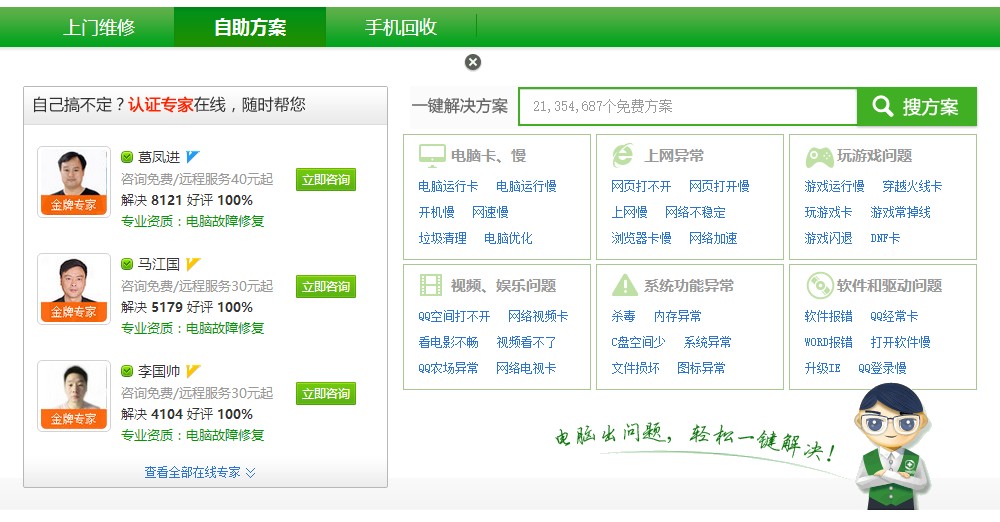Close the panel with the round X button
1000x522 pixels.
pyautogui.click(x=473, y=62)
